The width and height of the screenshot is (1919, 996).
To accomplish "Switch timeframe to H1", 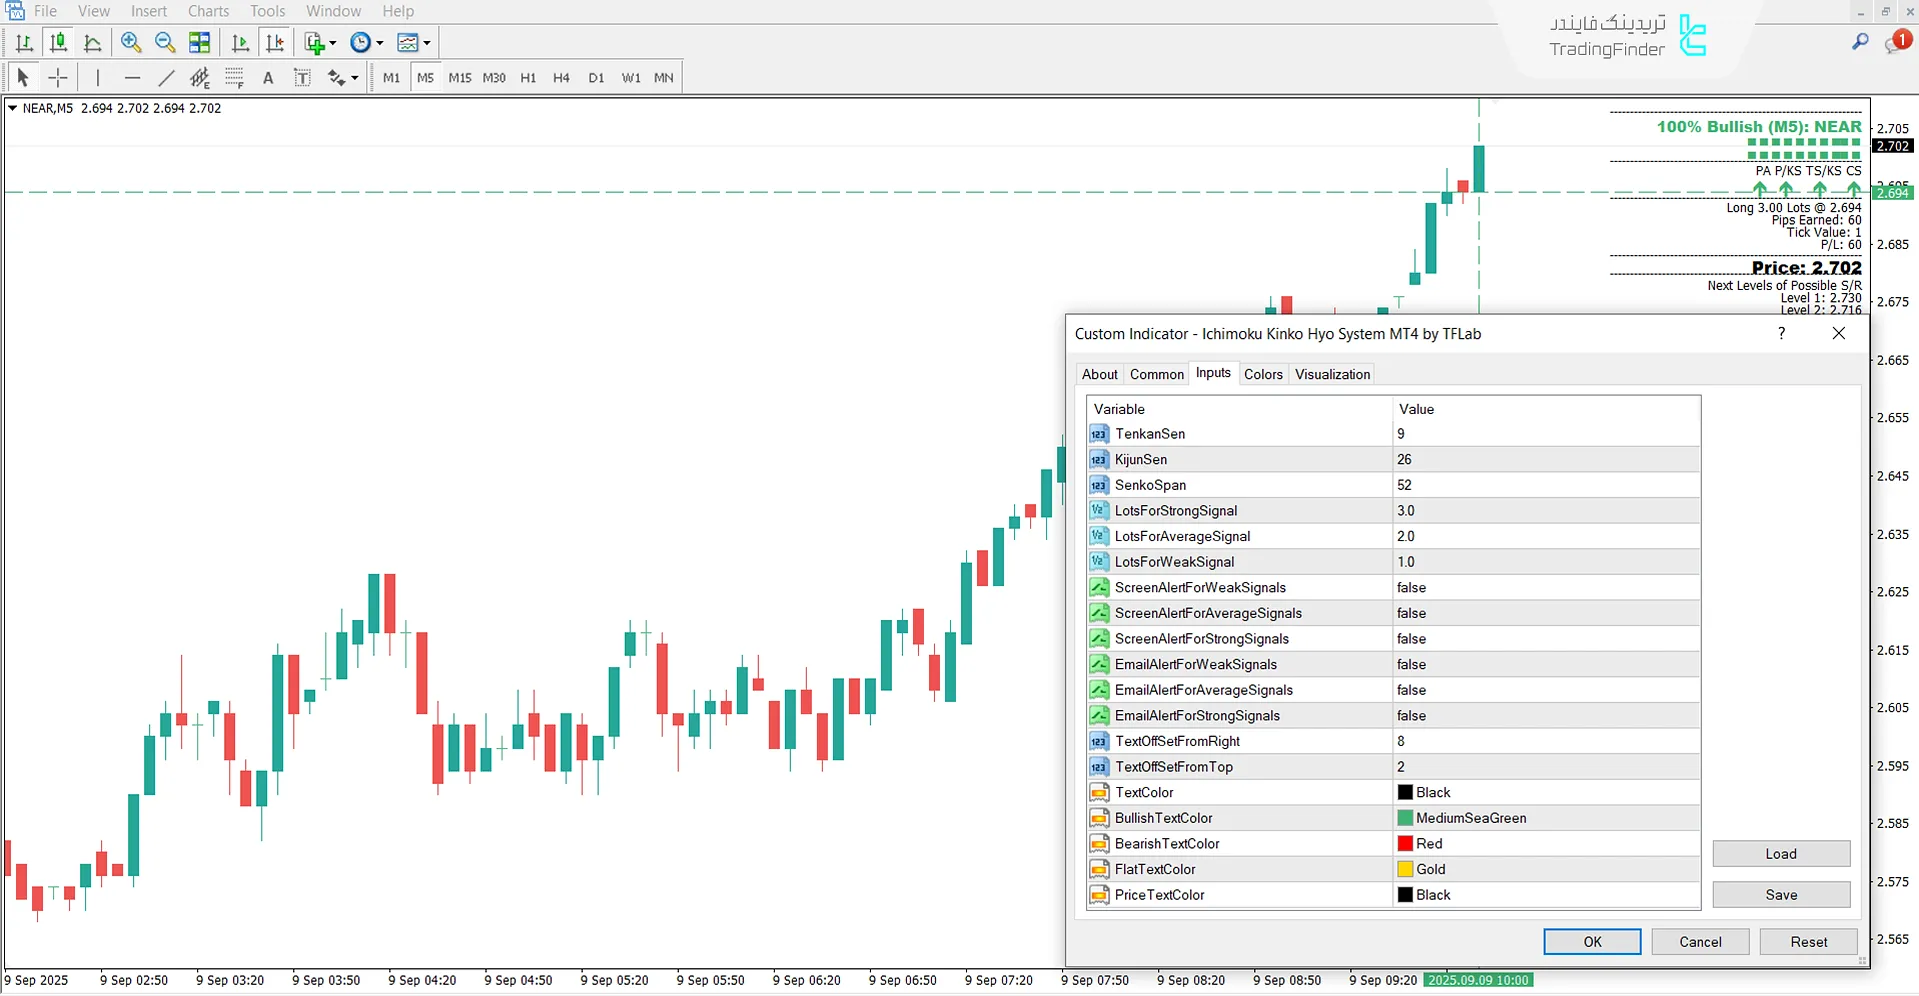I will [528, 77].
